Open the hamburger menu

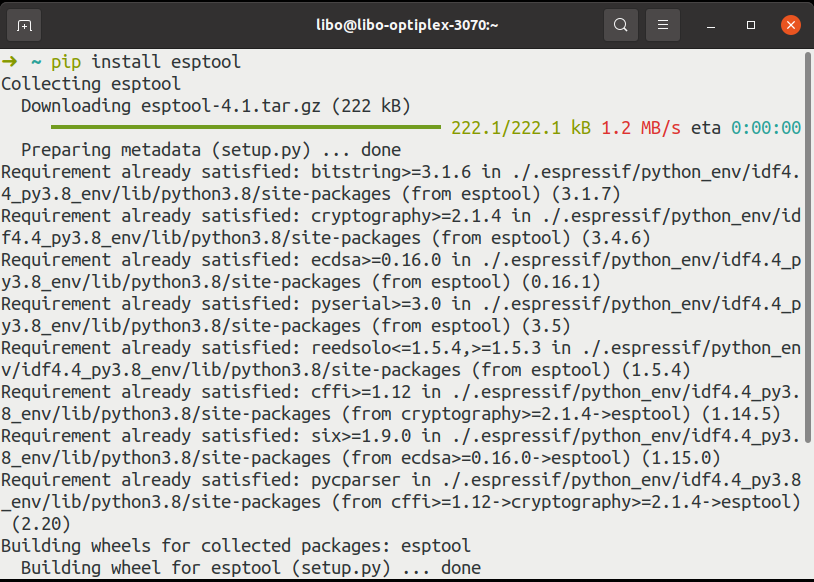point(662,25)
